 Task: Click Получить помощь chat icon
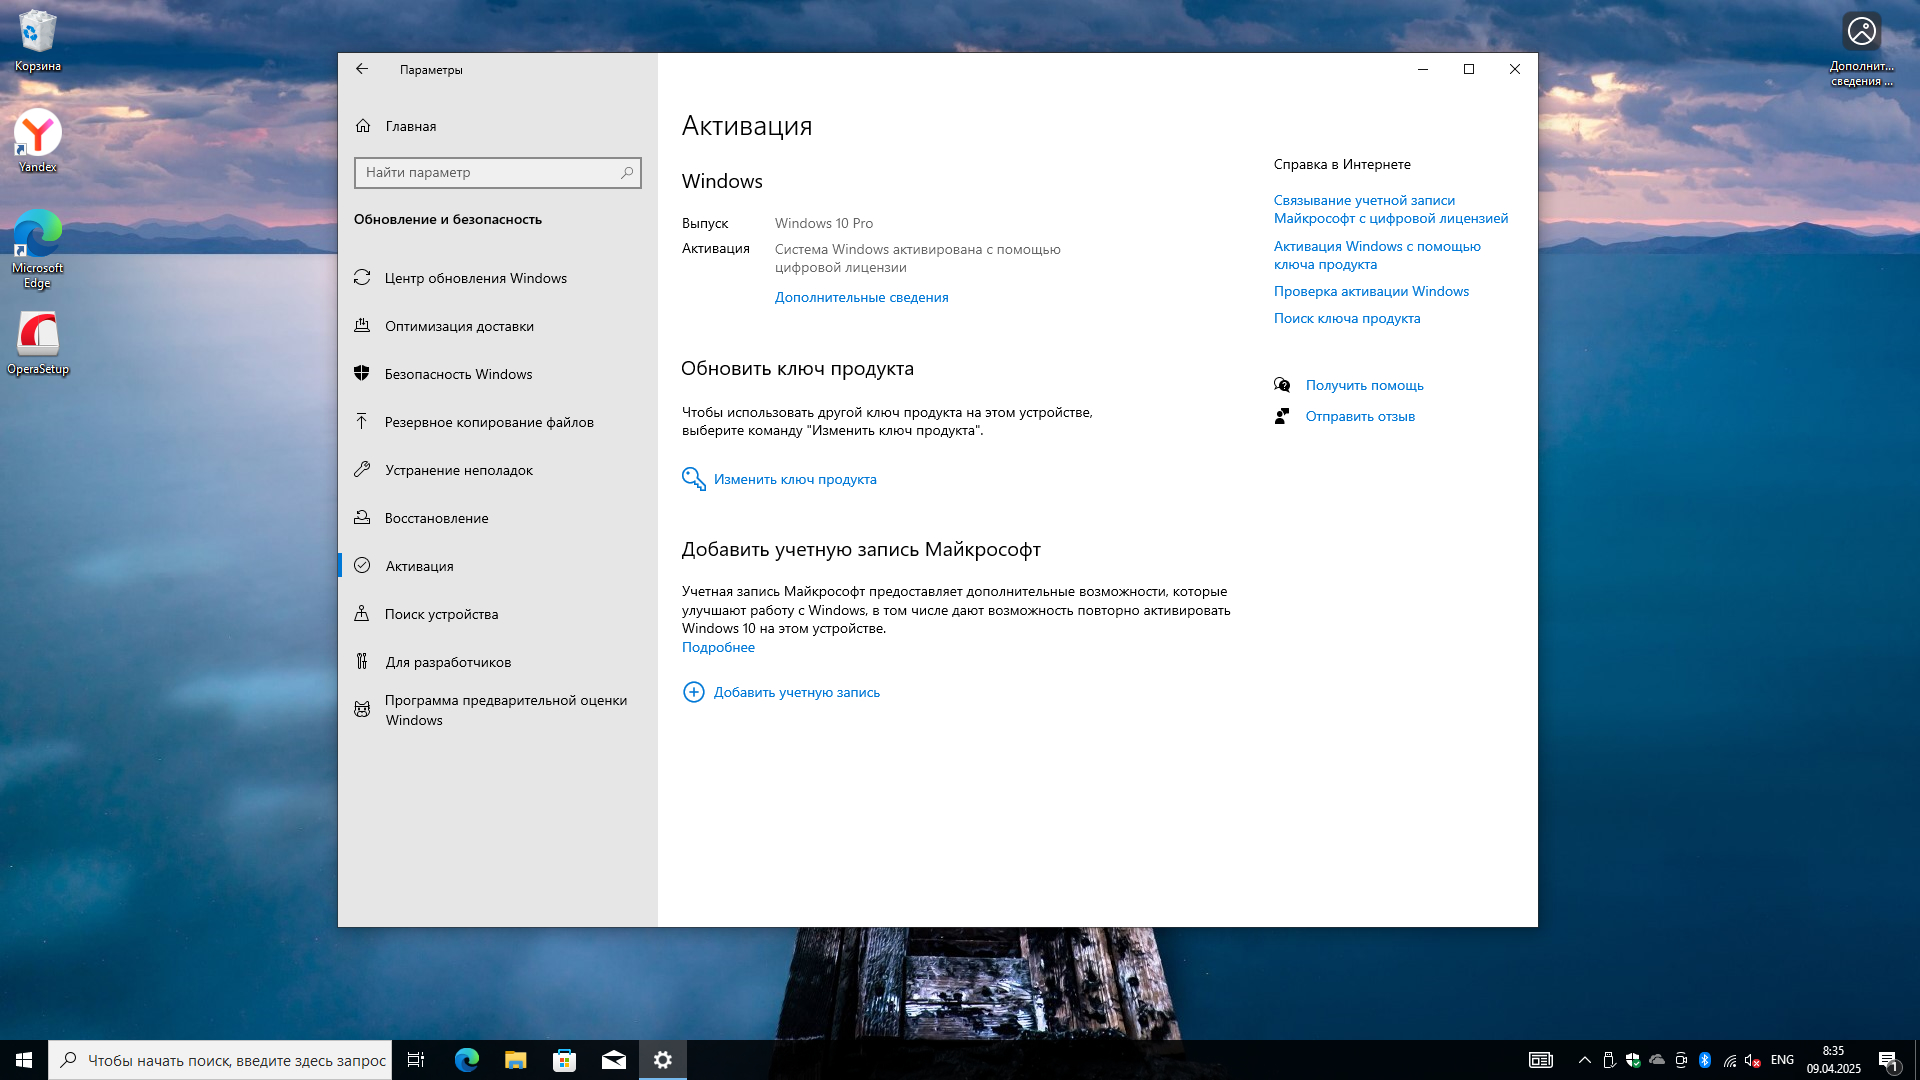(x=1282, y=385)
